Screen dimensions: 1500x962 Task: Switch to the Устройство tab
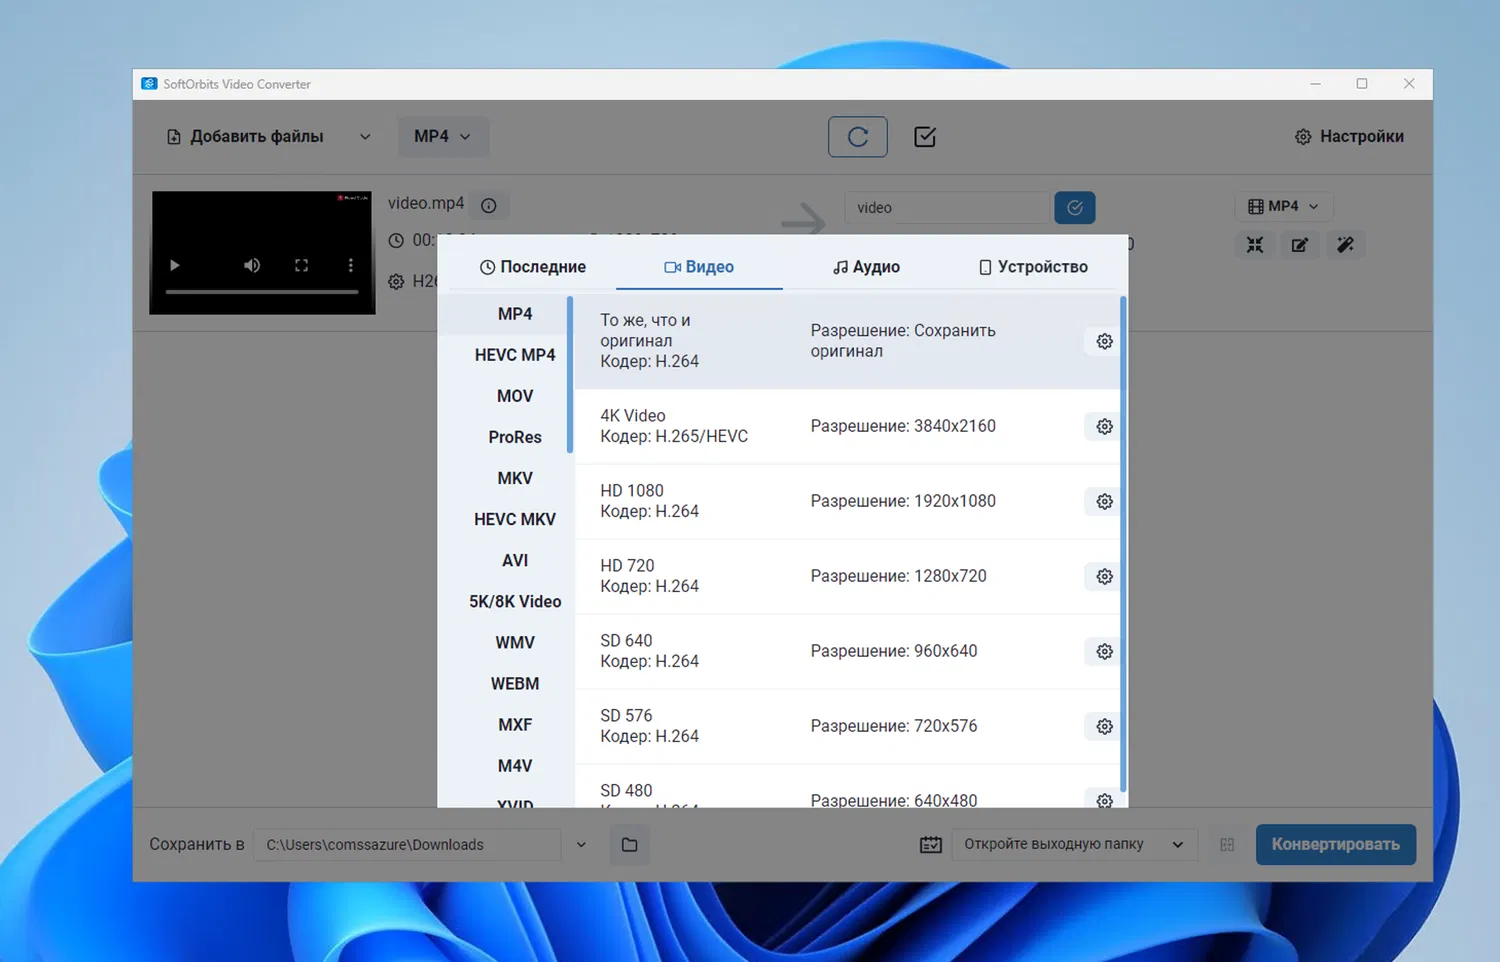click(1032, 267)
